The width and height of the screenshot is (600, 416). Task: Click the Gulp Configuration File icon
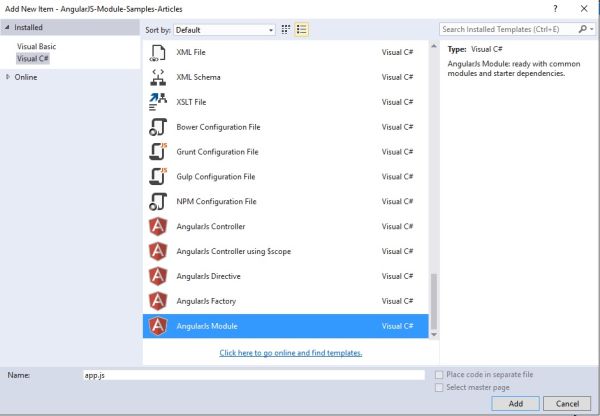[158, 176]
